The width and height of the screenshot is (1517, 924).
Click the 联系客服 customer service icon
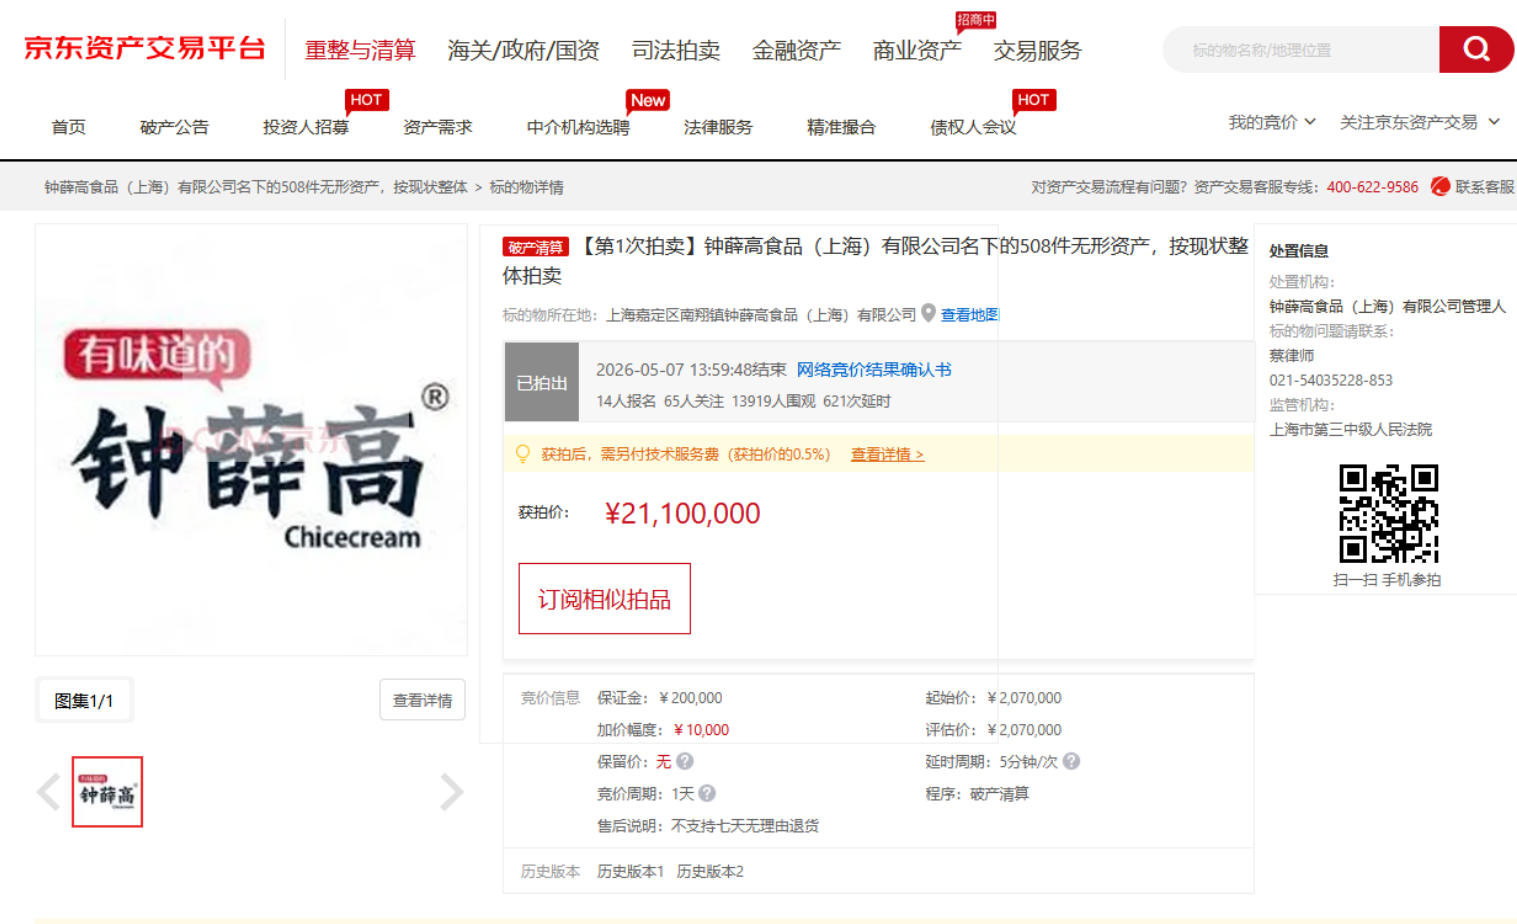click(x=1440, y=186)
